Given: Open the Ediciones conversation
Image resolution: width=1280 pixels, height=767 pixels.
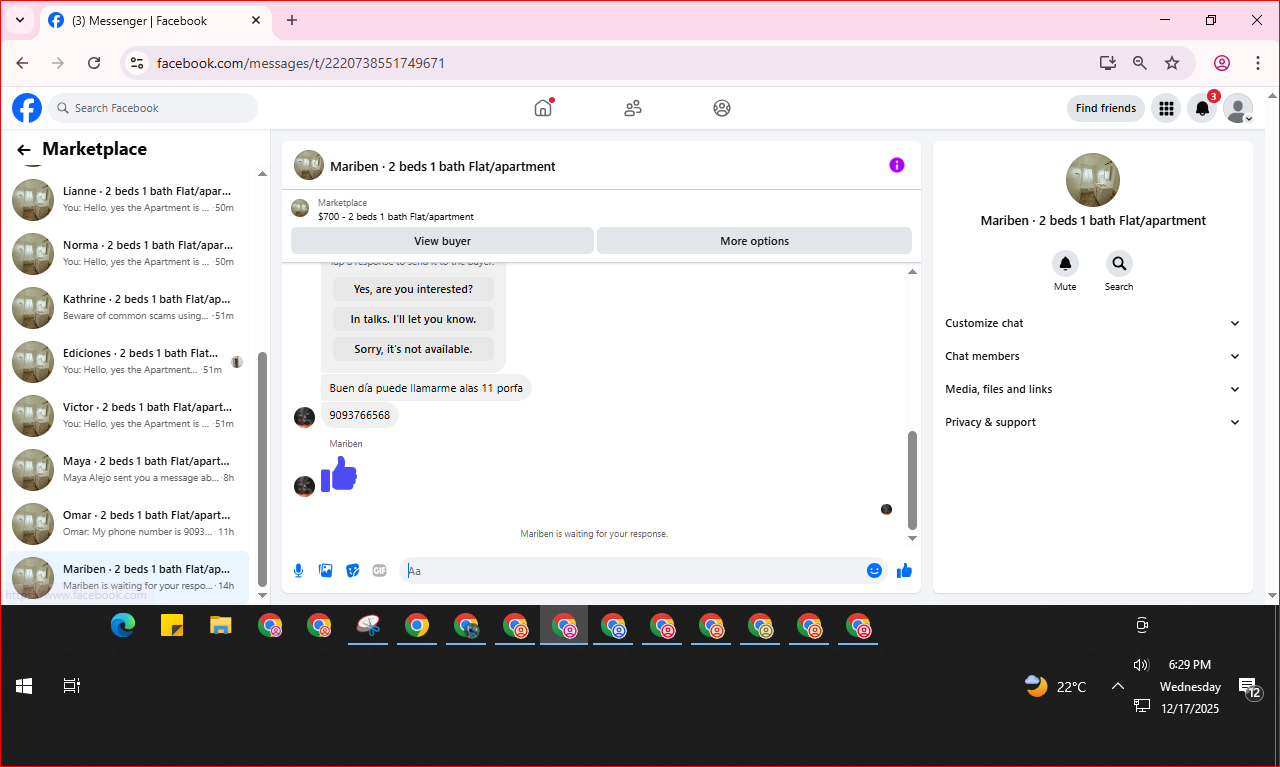Looking at the screenshot, I should coord(128,361).
